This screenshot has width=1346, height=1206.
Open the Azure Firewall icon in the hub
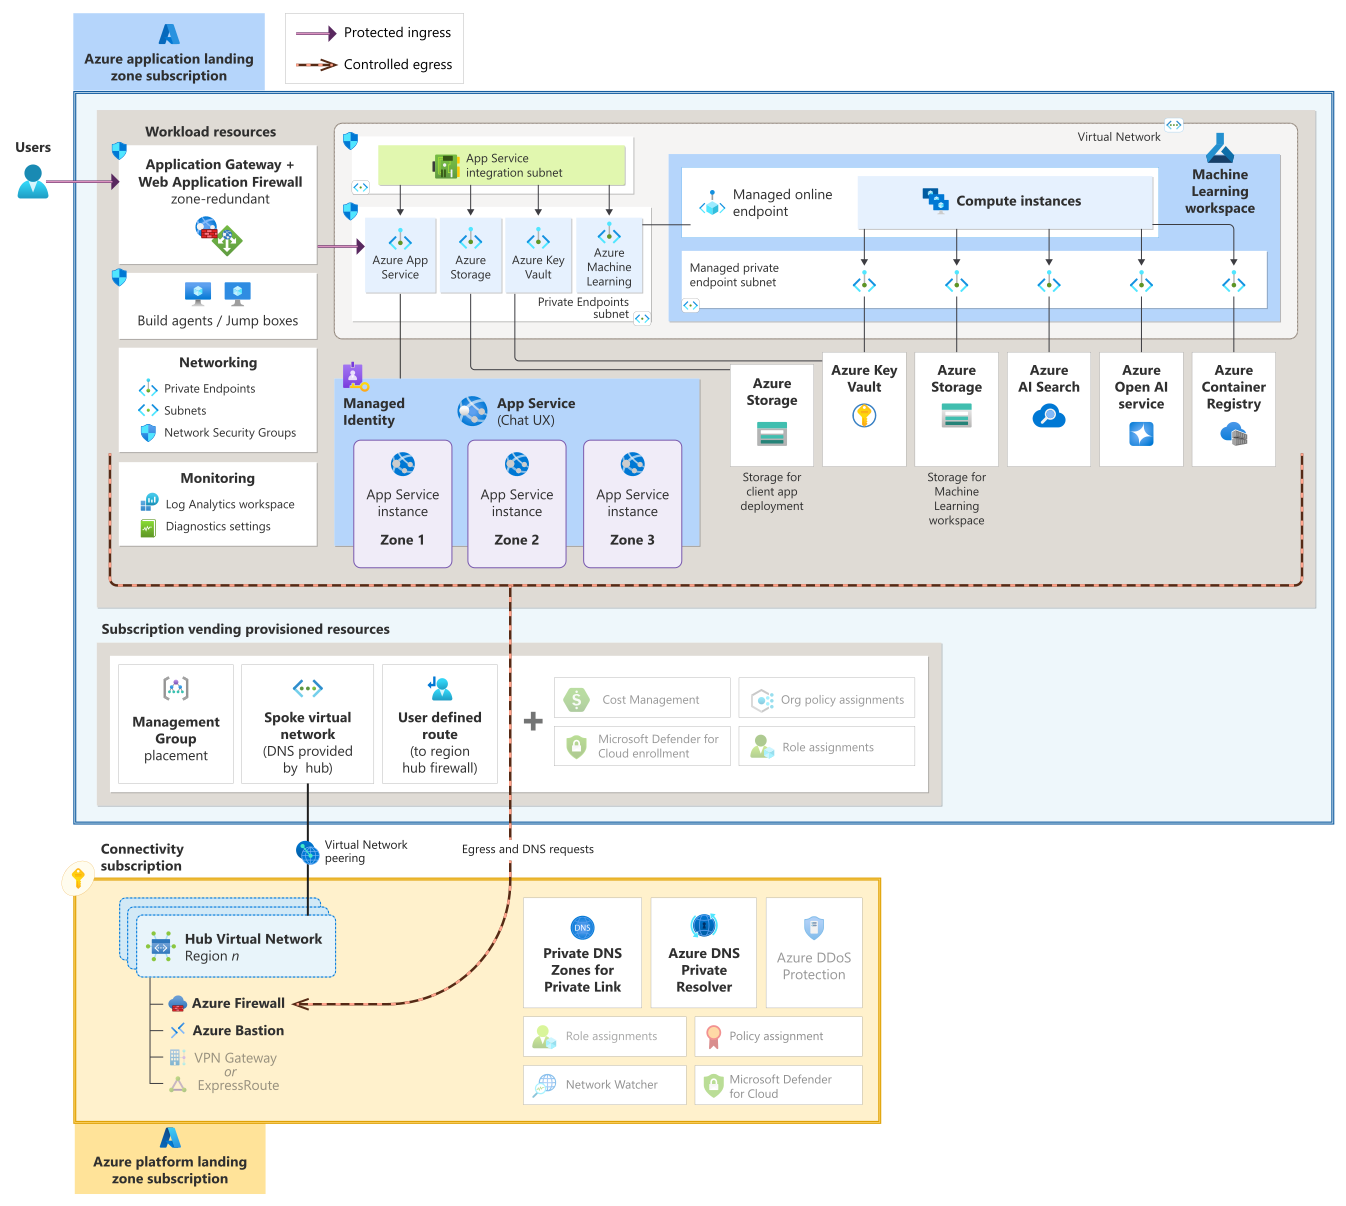177,1003
